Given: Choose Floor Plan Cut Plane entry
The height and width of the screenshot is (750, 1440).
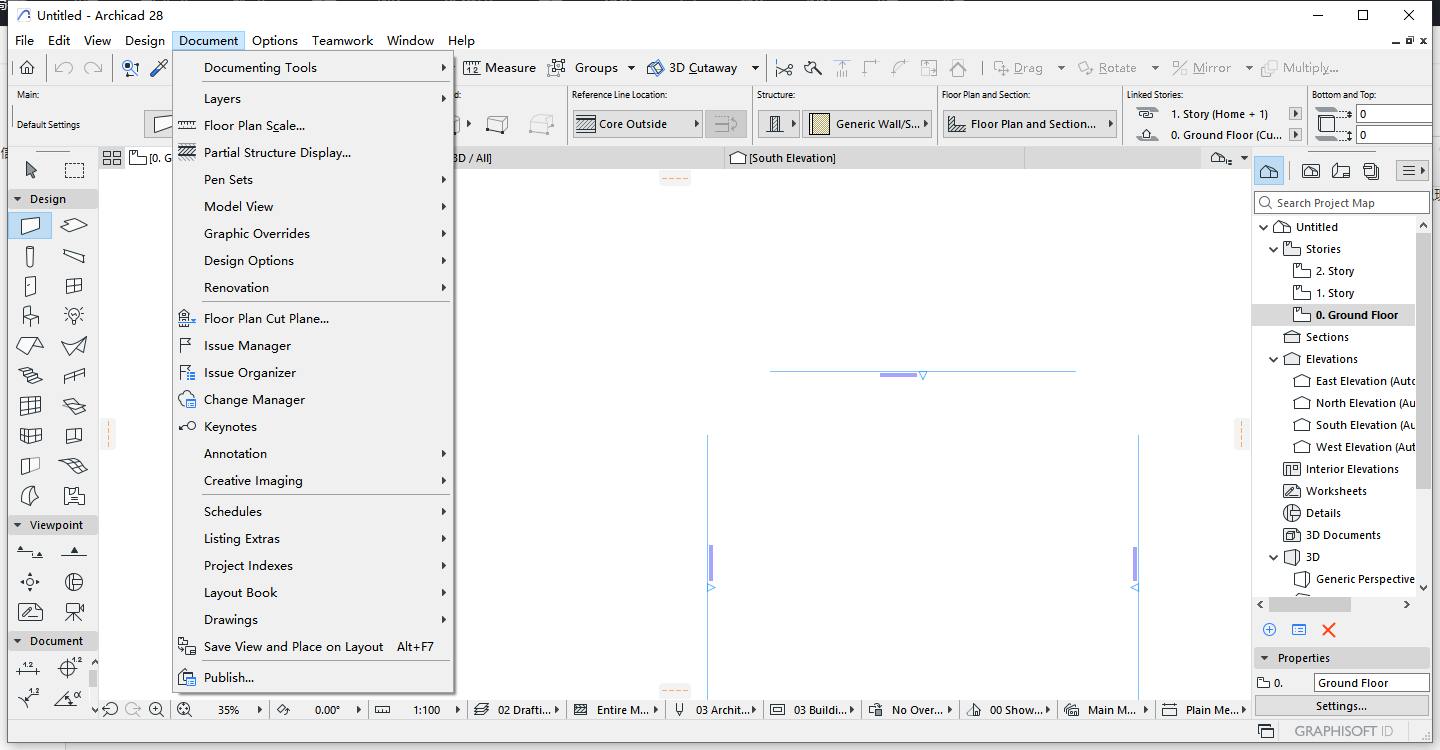Looking at the screenshot, I should point(312,319).
